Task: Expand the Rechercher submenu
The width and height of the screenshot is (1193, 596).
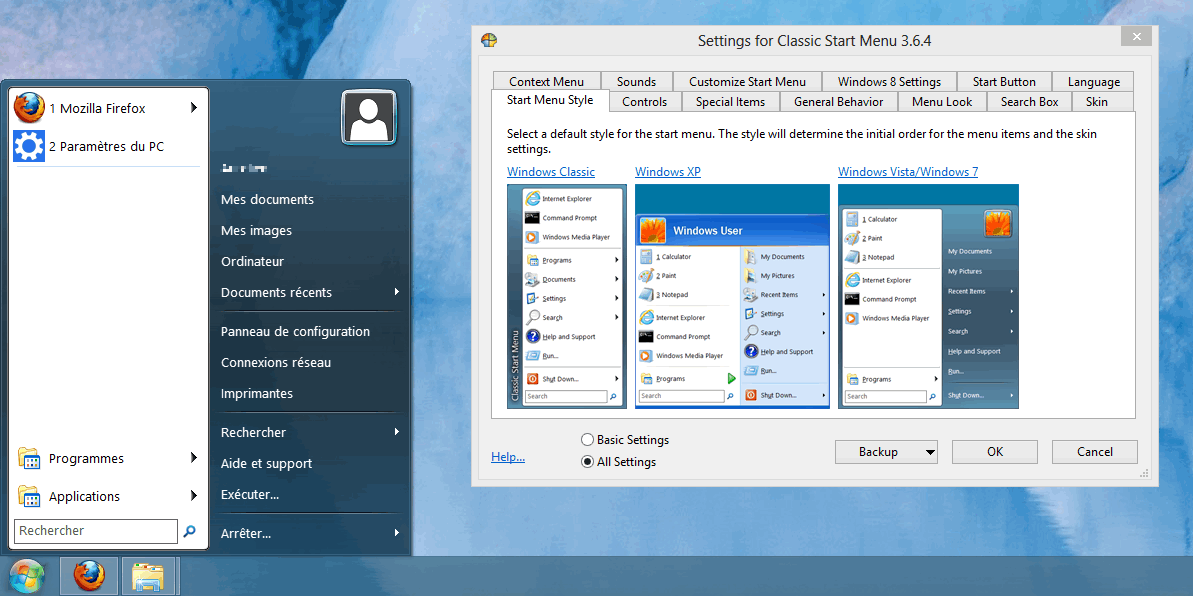Action: click(x=397, y=432)
